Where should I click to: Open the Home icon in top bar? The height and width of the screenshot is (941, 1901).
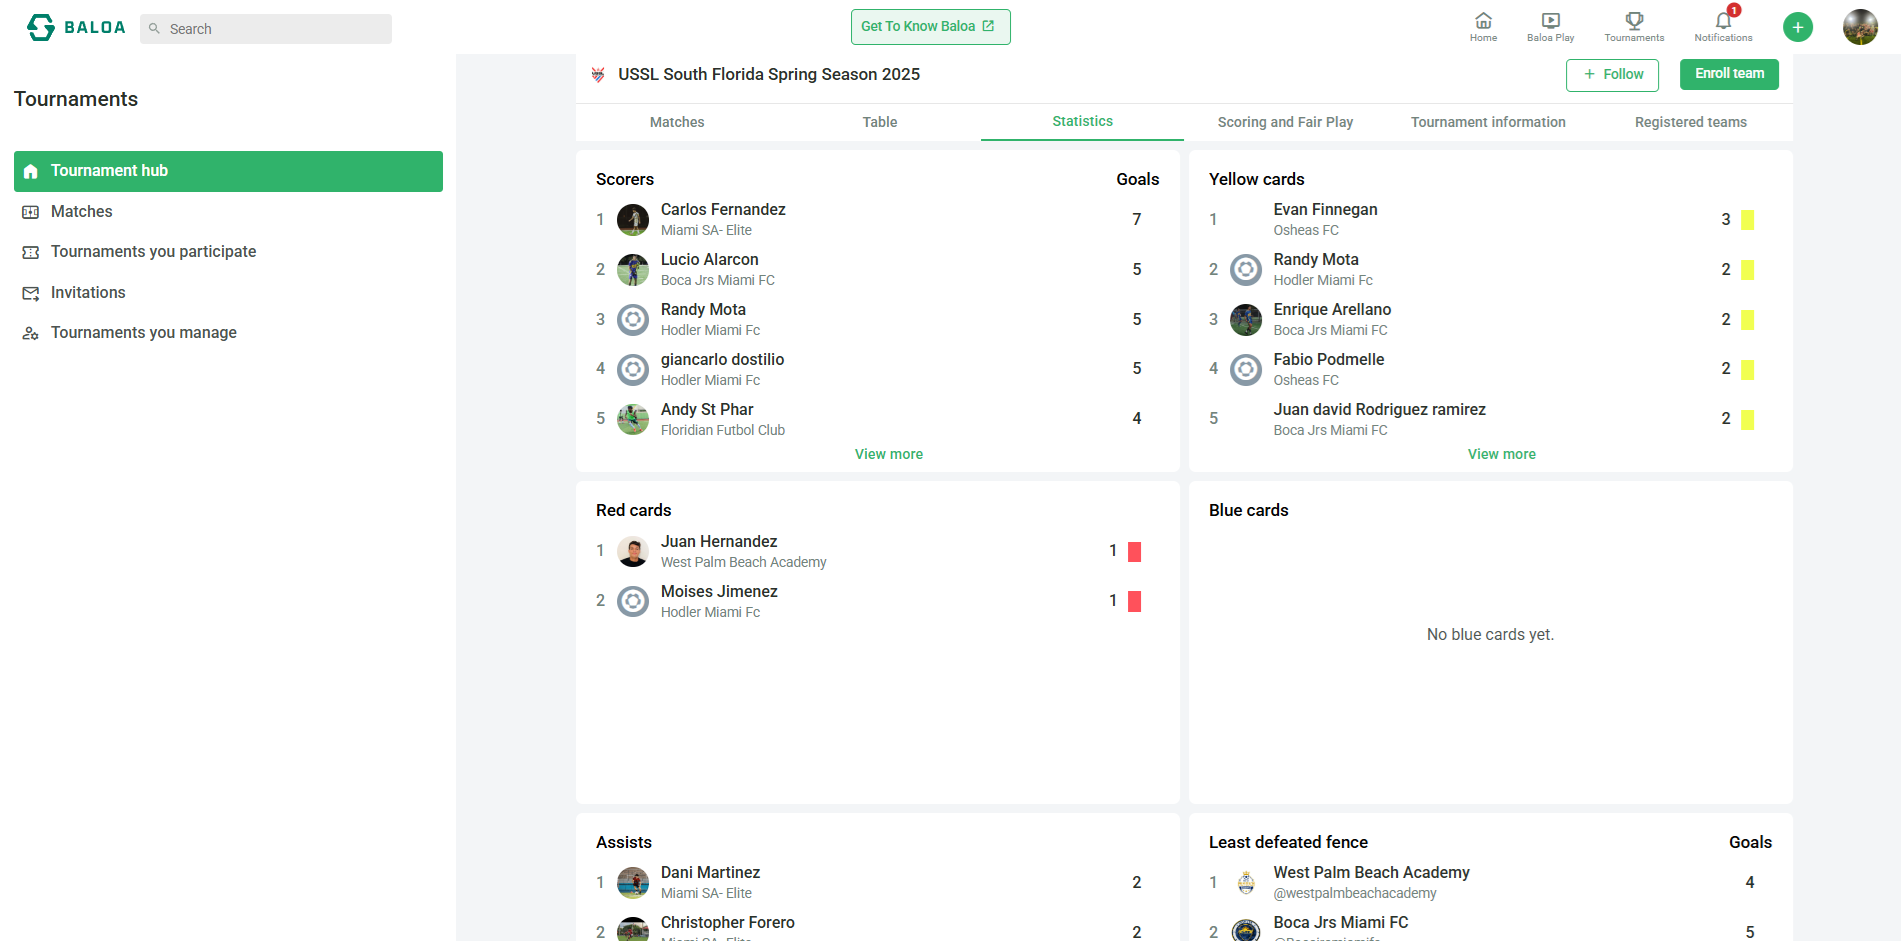(x=1483, y=27)
